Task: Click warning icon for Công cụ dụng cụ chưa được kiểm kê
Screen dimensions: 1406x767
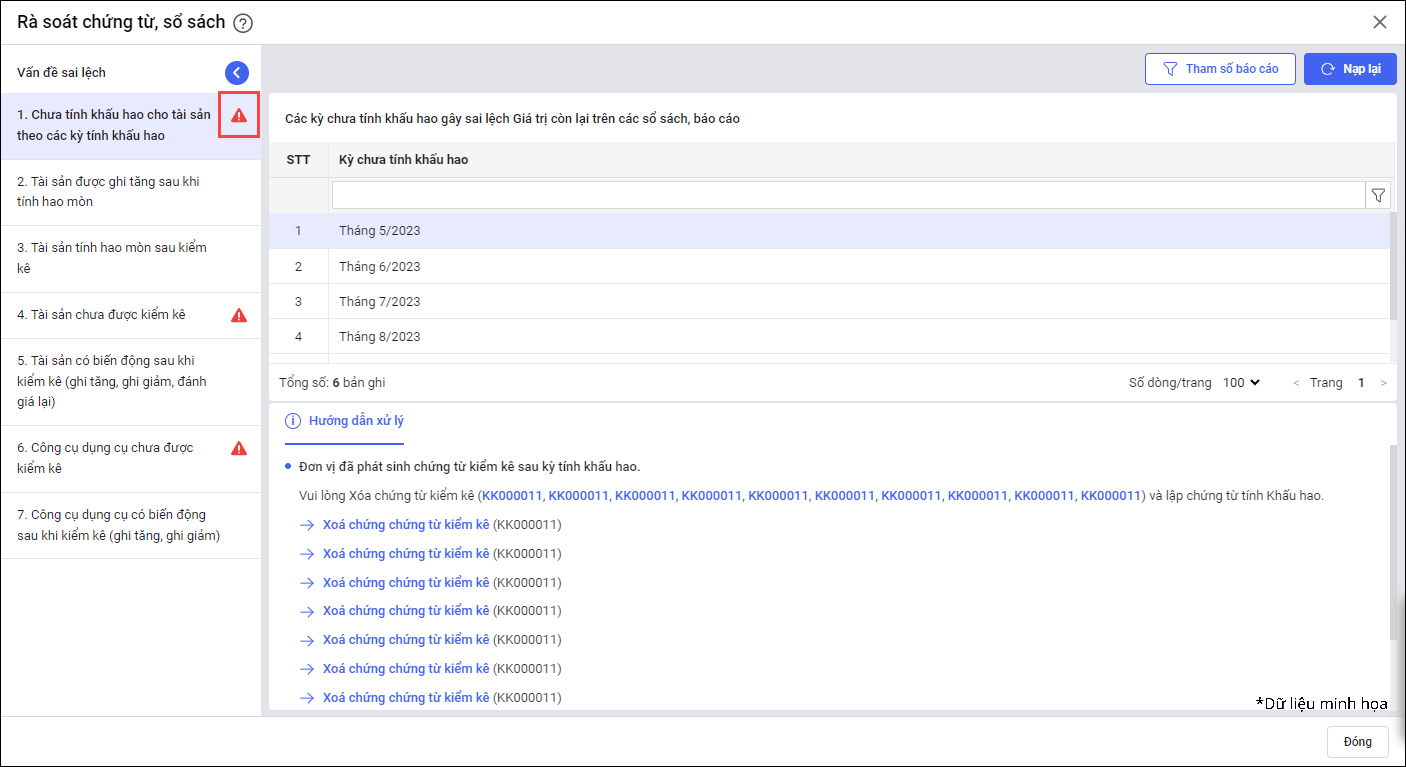Action: [x=239, y=448]
